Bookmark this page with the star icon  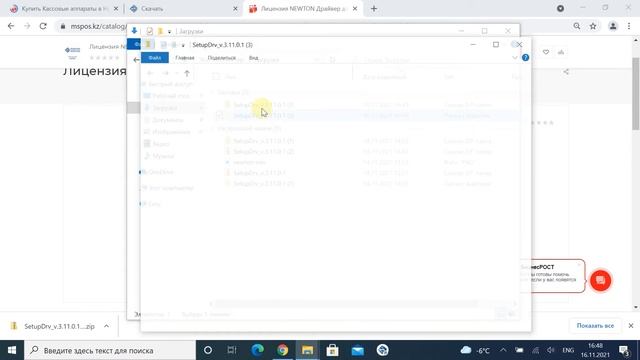pos(593,26)
